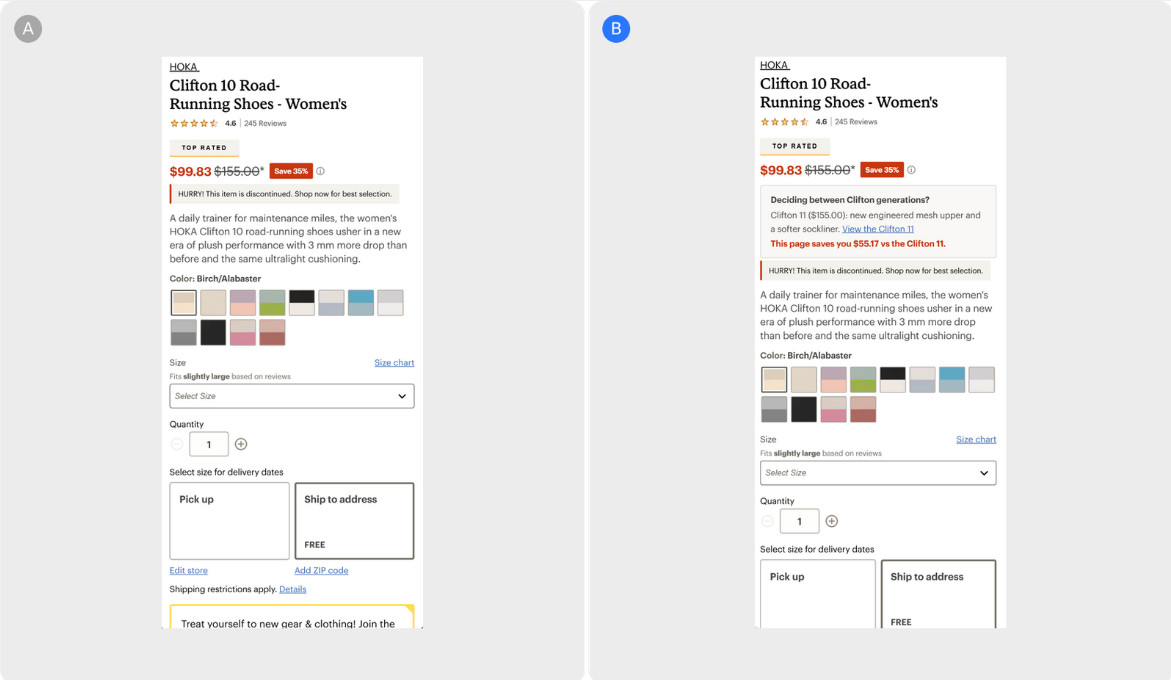Open the Size chart link in panel A
This screenshot has width=1171, height=680.
coord(394,363)
